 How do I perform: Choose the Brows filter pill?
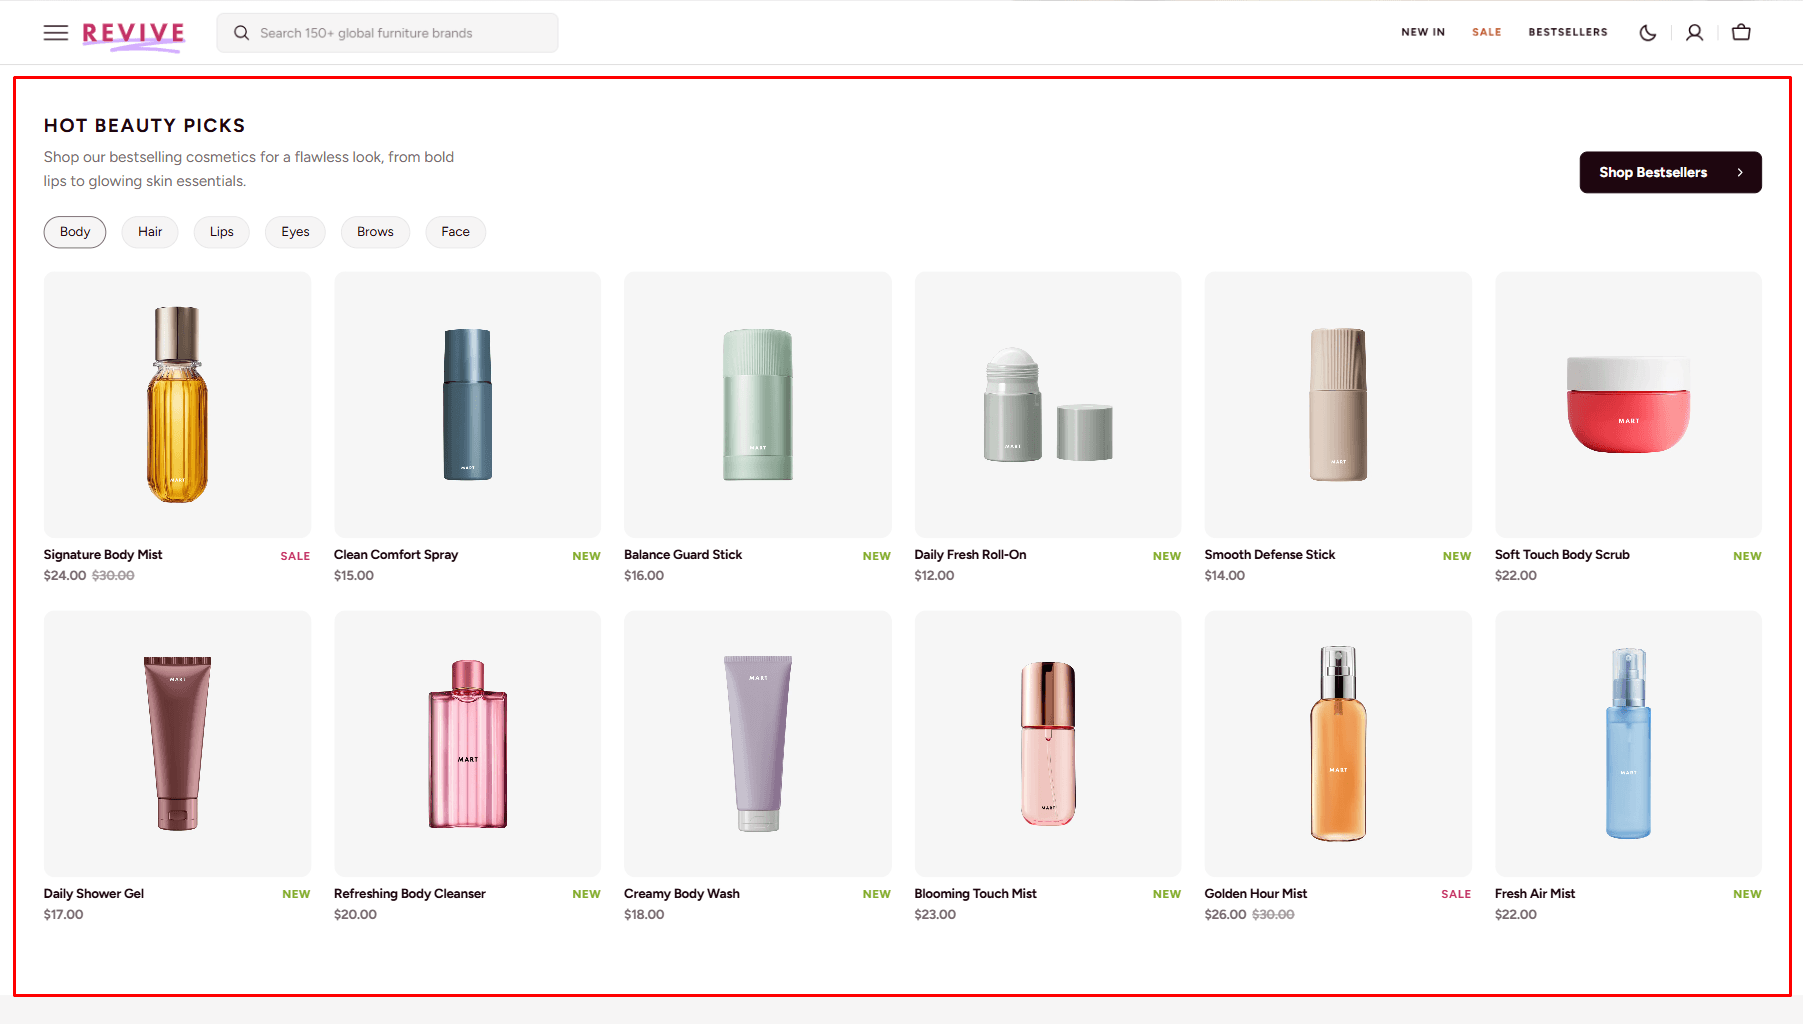click(375, 232)
